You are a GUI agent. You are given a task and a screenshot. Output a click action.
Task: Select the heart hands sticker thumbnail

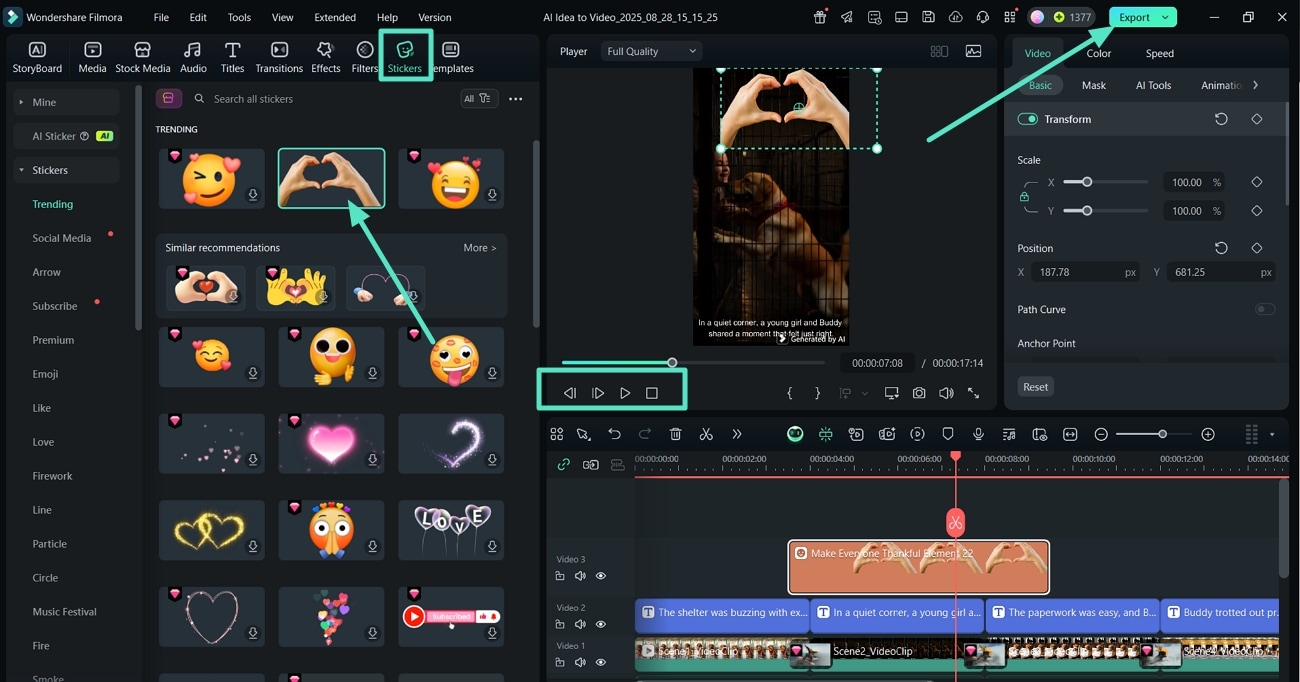pyautogui.click(x=331, y=178)
